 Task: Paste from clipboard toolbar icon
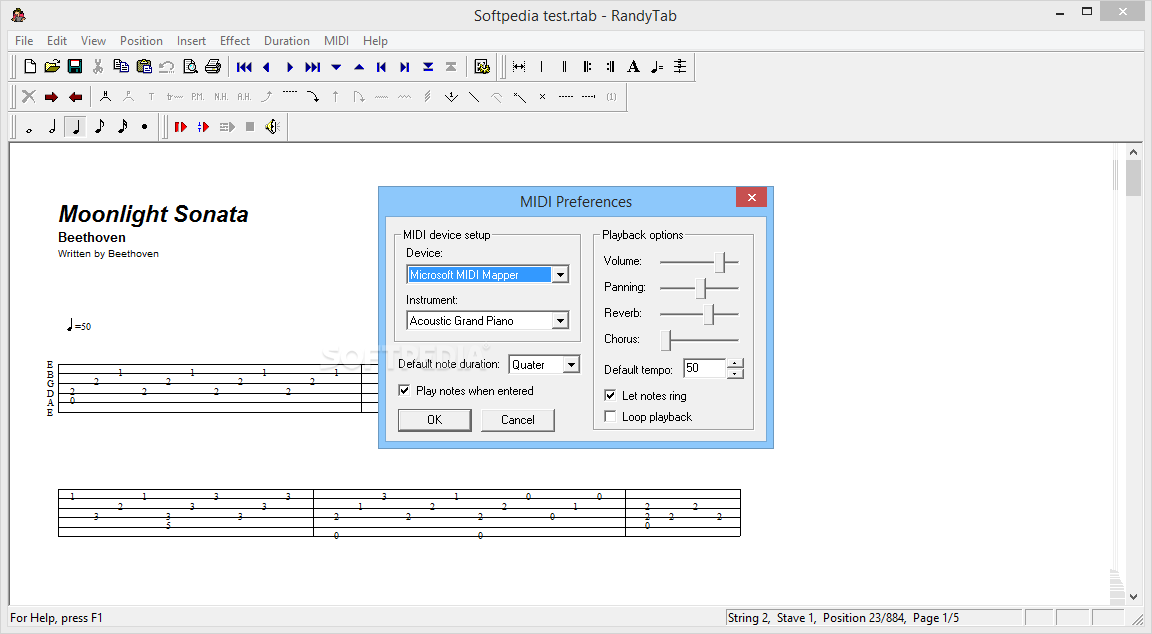pyautogui.click(x=144, y=67)
